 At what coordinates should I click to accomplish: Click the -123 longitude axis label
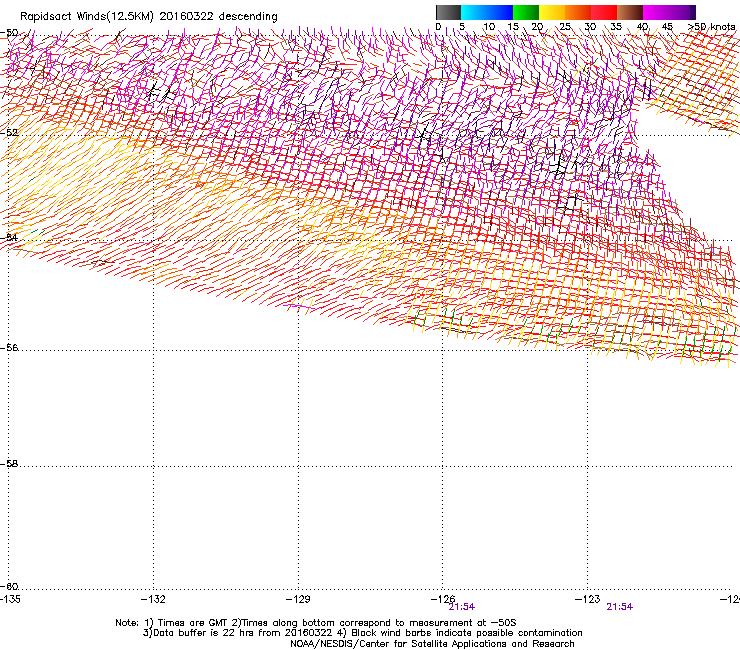pyautogui.click(x=587, y=599)
